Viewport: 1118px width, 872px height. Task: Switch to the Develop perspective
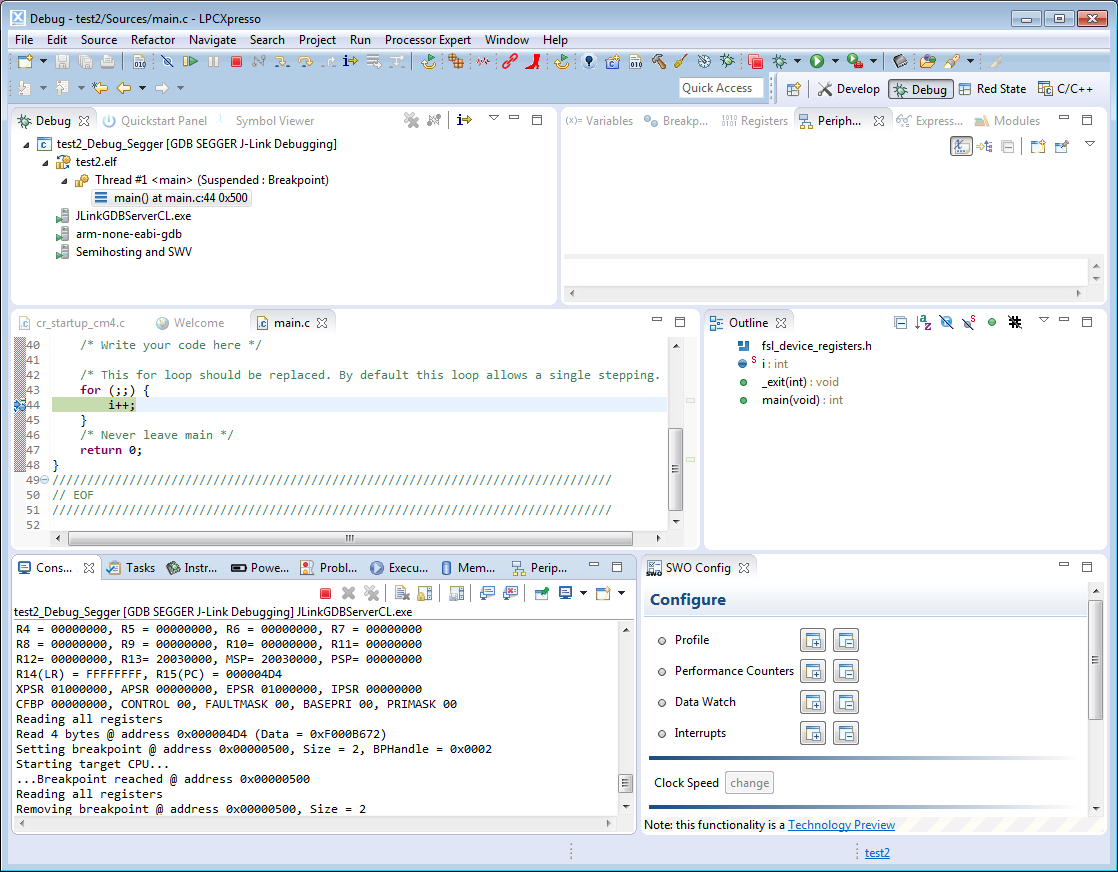(x=848, y=89)
